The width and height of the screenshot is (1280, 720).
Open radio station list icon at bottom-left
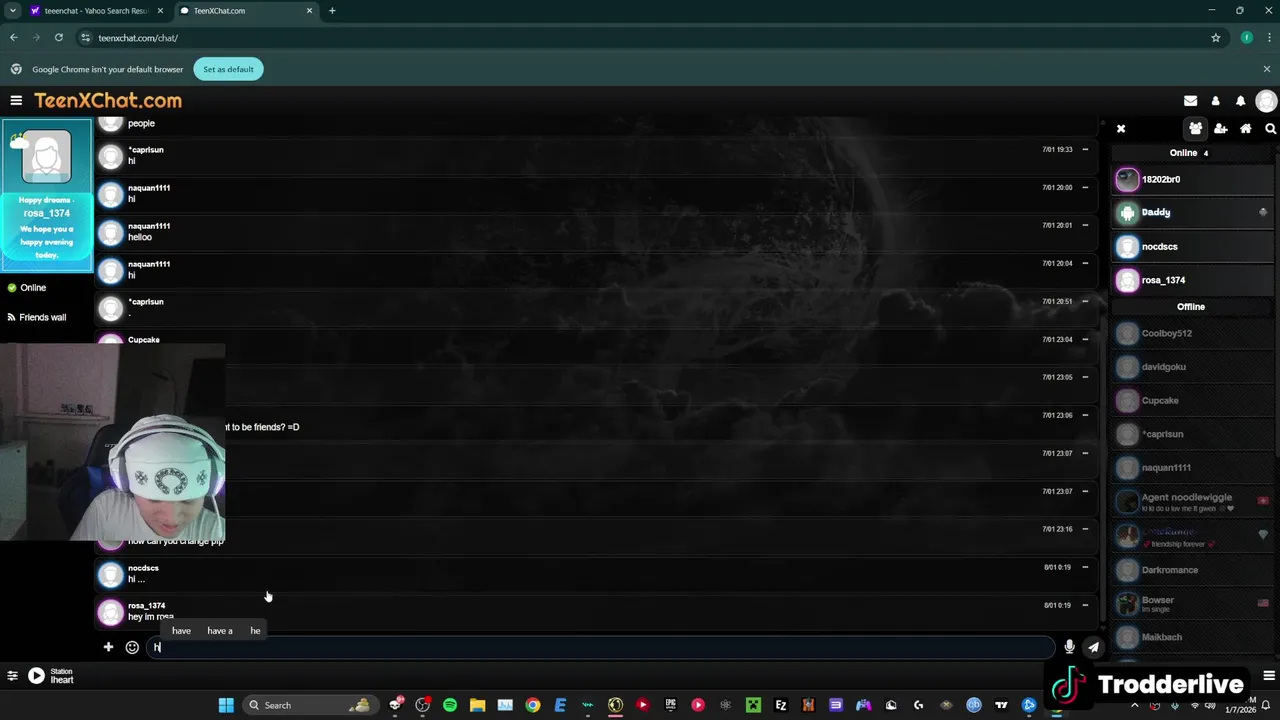coord(12,676)
